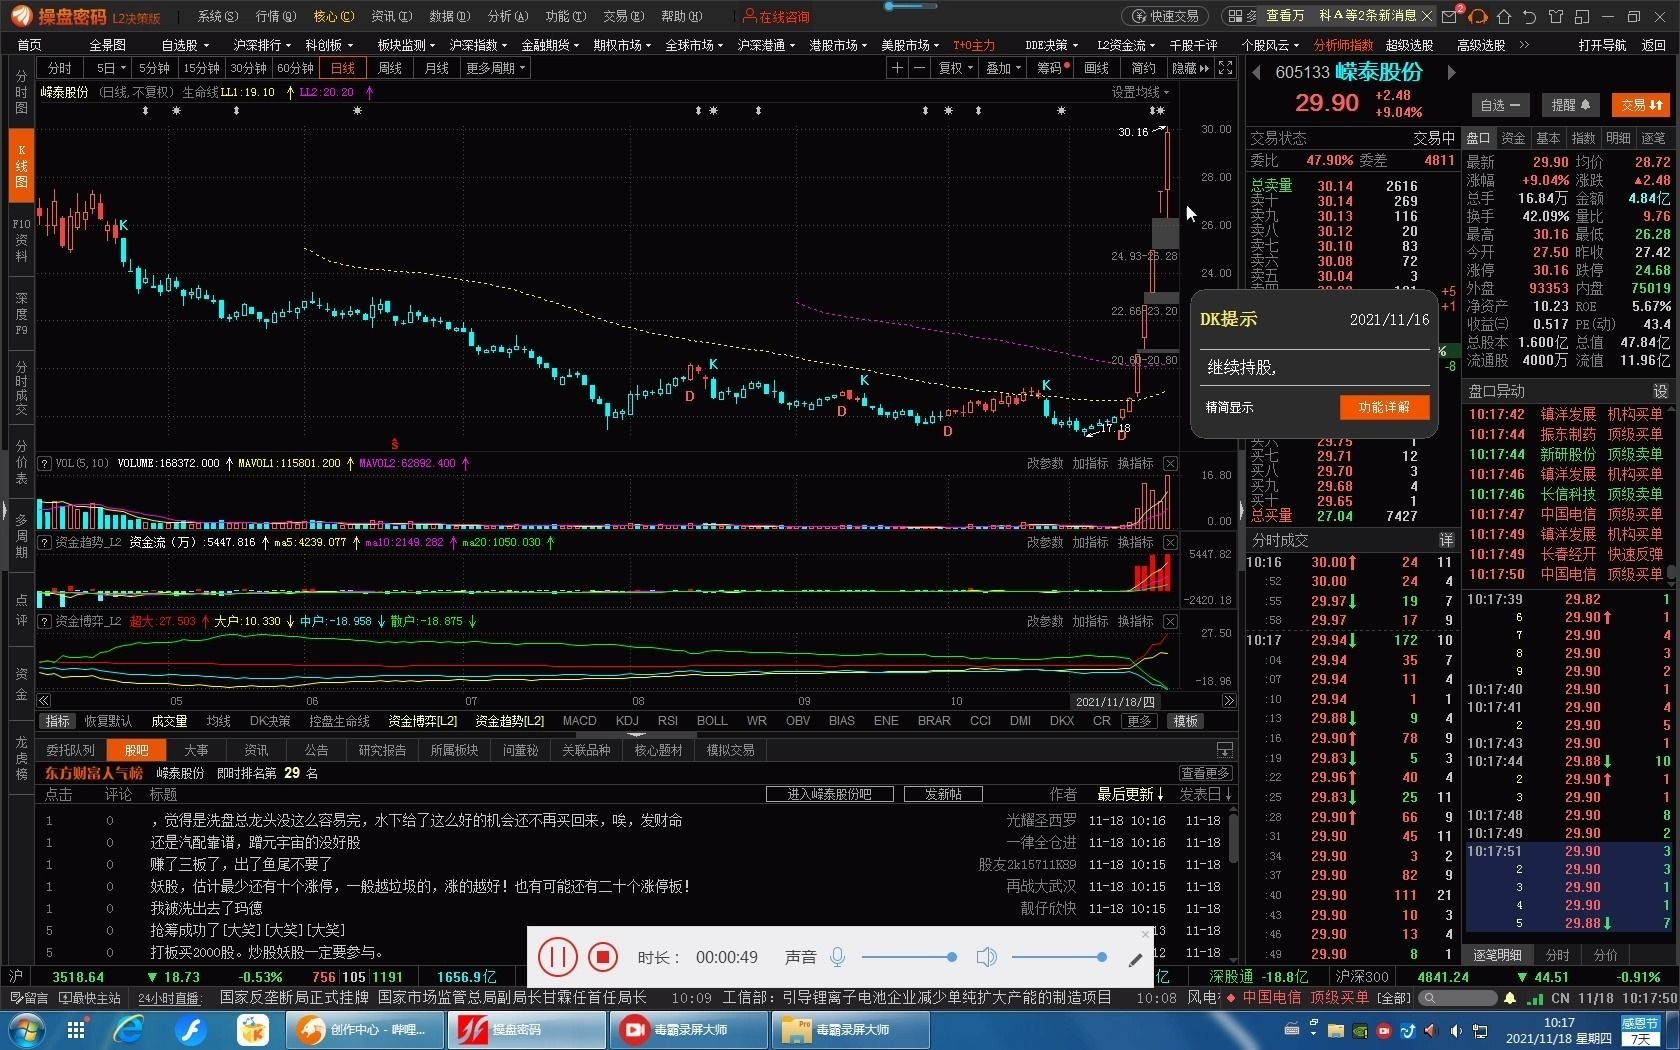Toggle the 筹码 chip distribution

click(x=1052, y=68)
